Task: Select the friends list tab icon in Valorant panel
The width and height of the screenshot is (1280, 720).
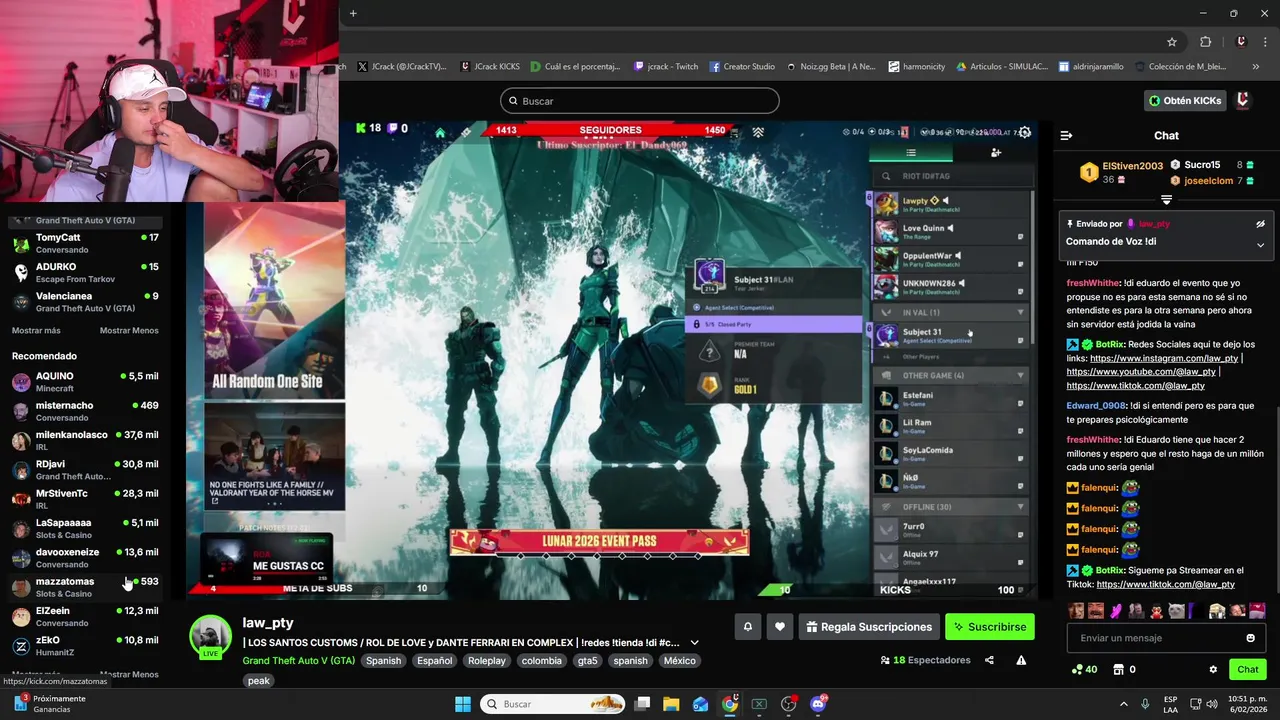Action: (910, 153)
